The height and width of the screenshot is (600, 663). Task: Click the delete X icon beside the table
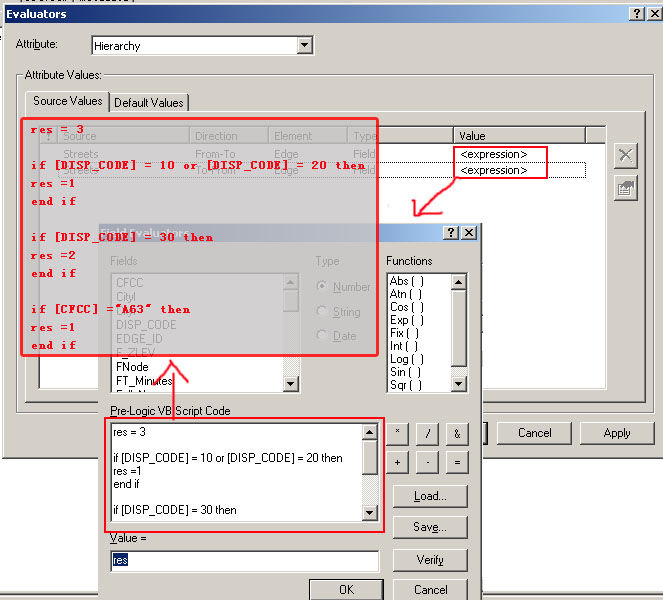pyautogui.click(x=625, y=155)
